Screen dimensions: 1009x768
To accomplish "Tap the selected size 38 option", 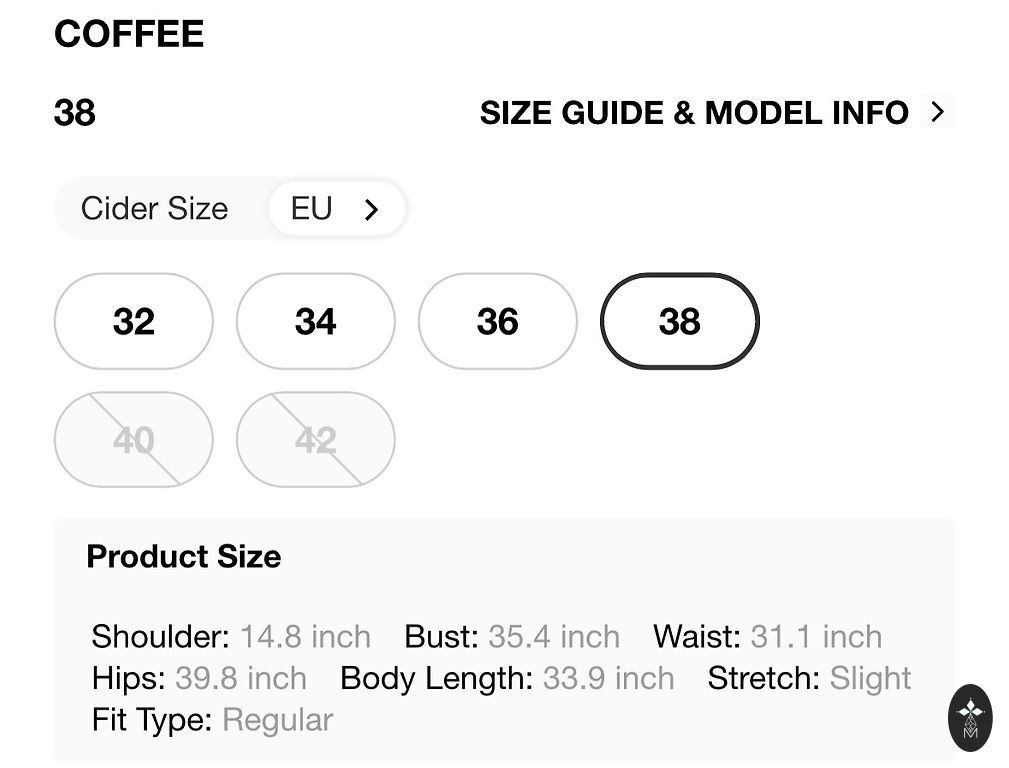I will click(x=679, y=321).
